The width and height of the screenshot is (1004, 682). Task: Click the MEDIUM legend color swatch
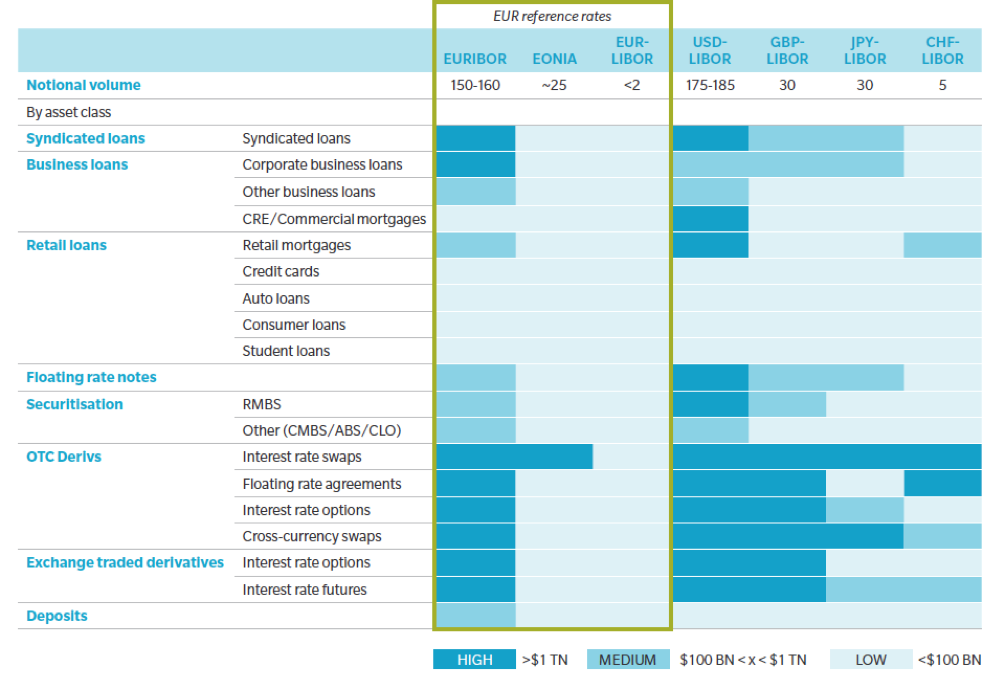click(x=628, y=659)
